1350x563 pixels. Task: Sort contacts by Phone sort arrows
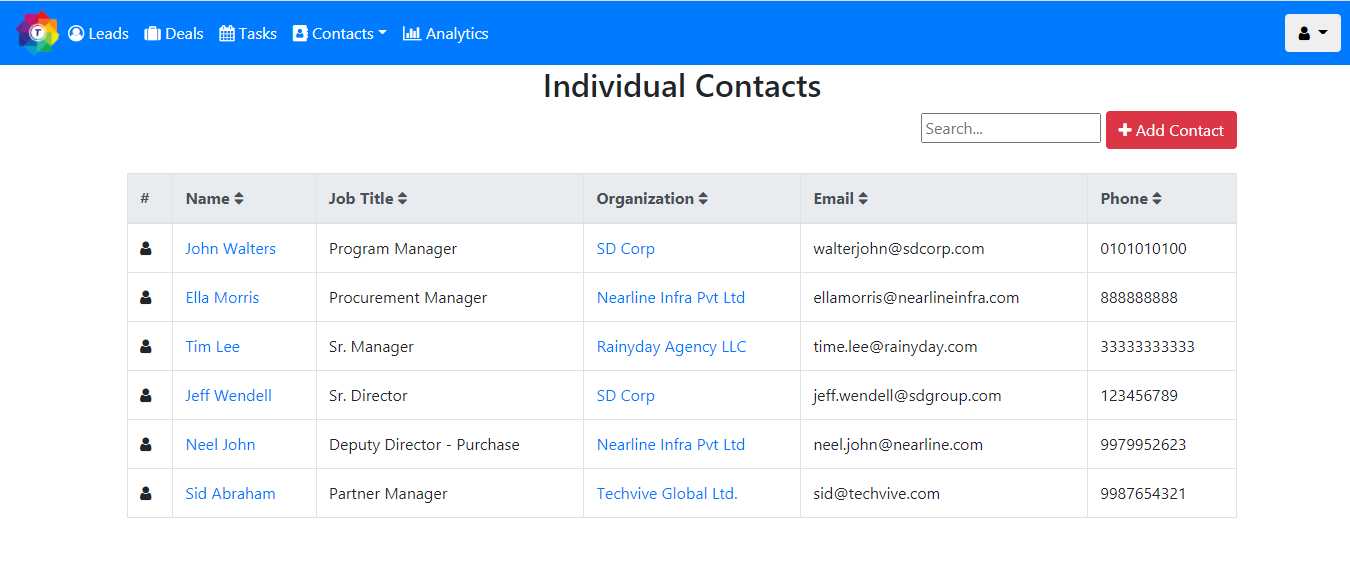1157,199
